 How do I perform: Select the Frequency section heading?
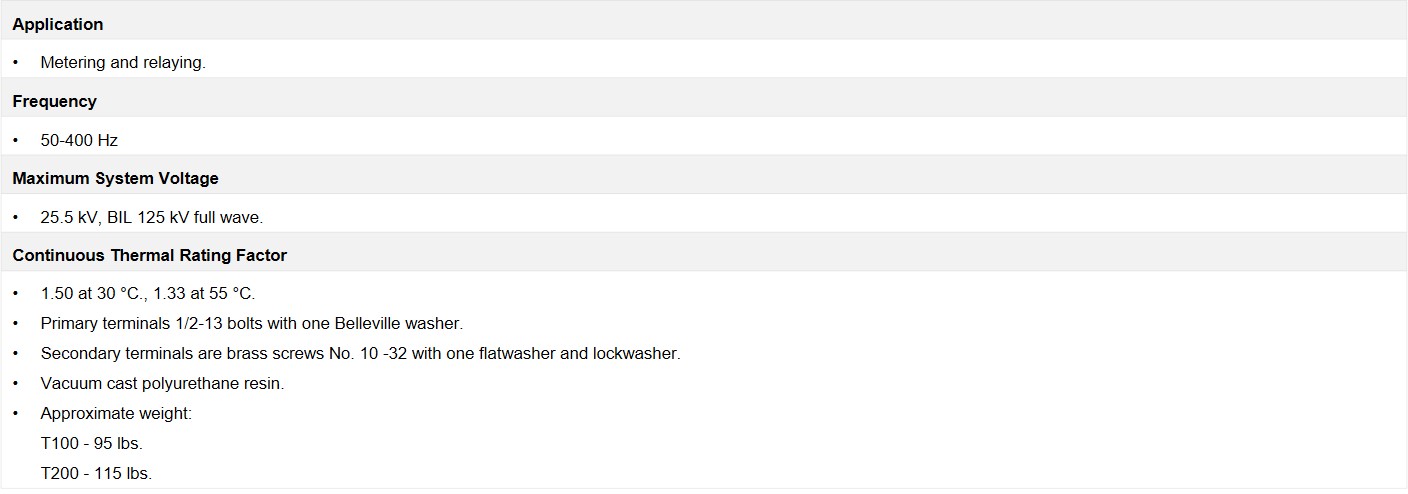click(54, 101)
